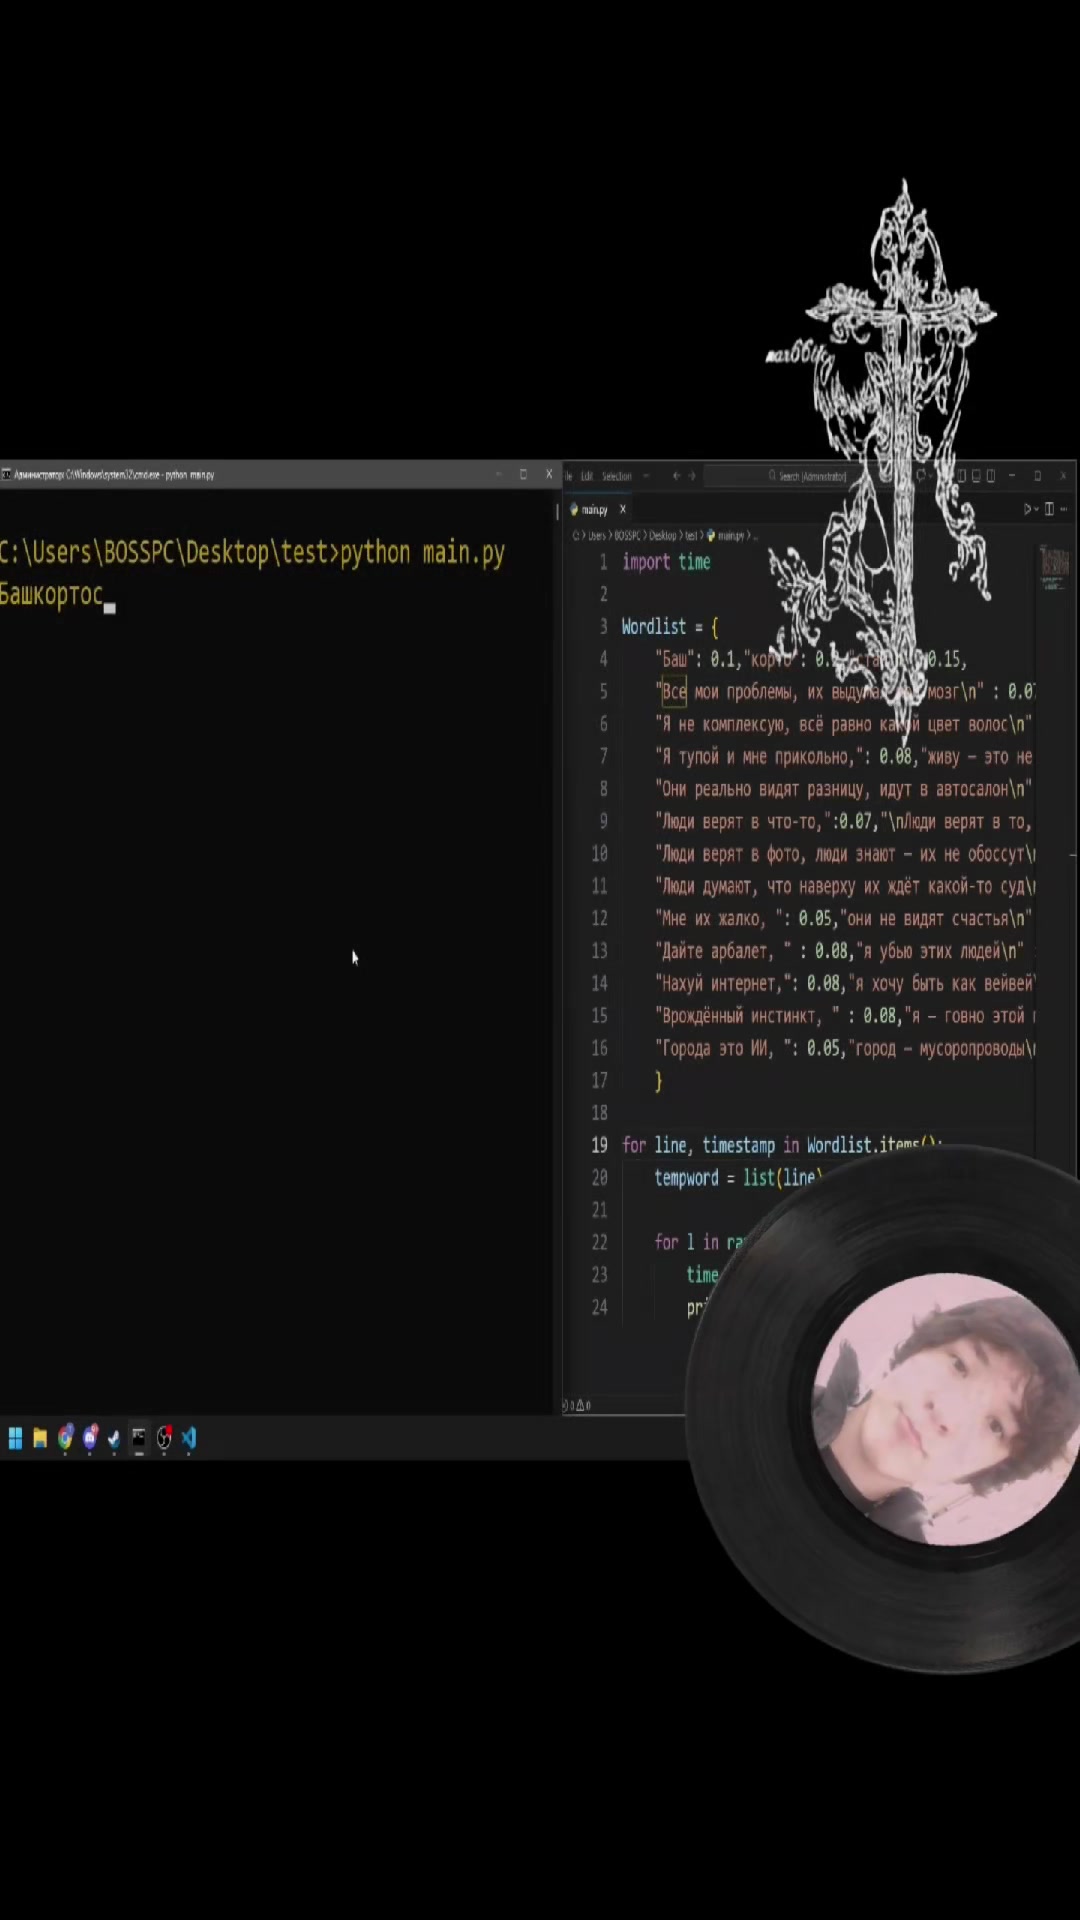Viewport: 1080px width, 1920px height.
Task: Toggle the secondary side bar layout
Action: click(991, 476)
